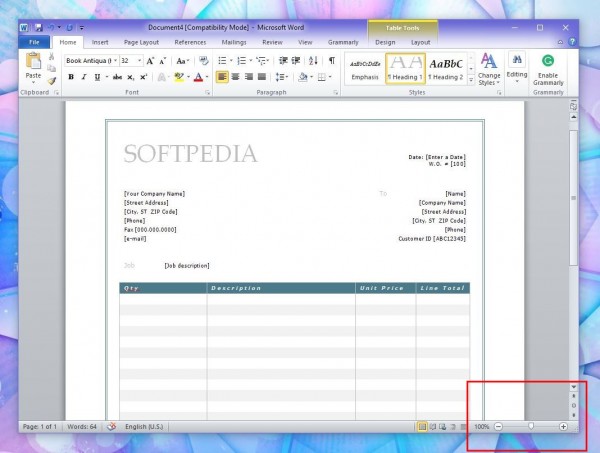Toggle Strikethrough formatting

tap(117, 77)
